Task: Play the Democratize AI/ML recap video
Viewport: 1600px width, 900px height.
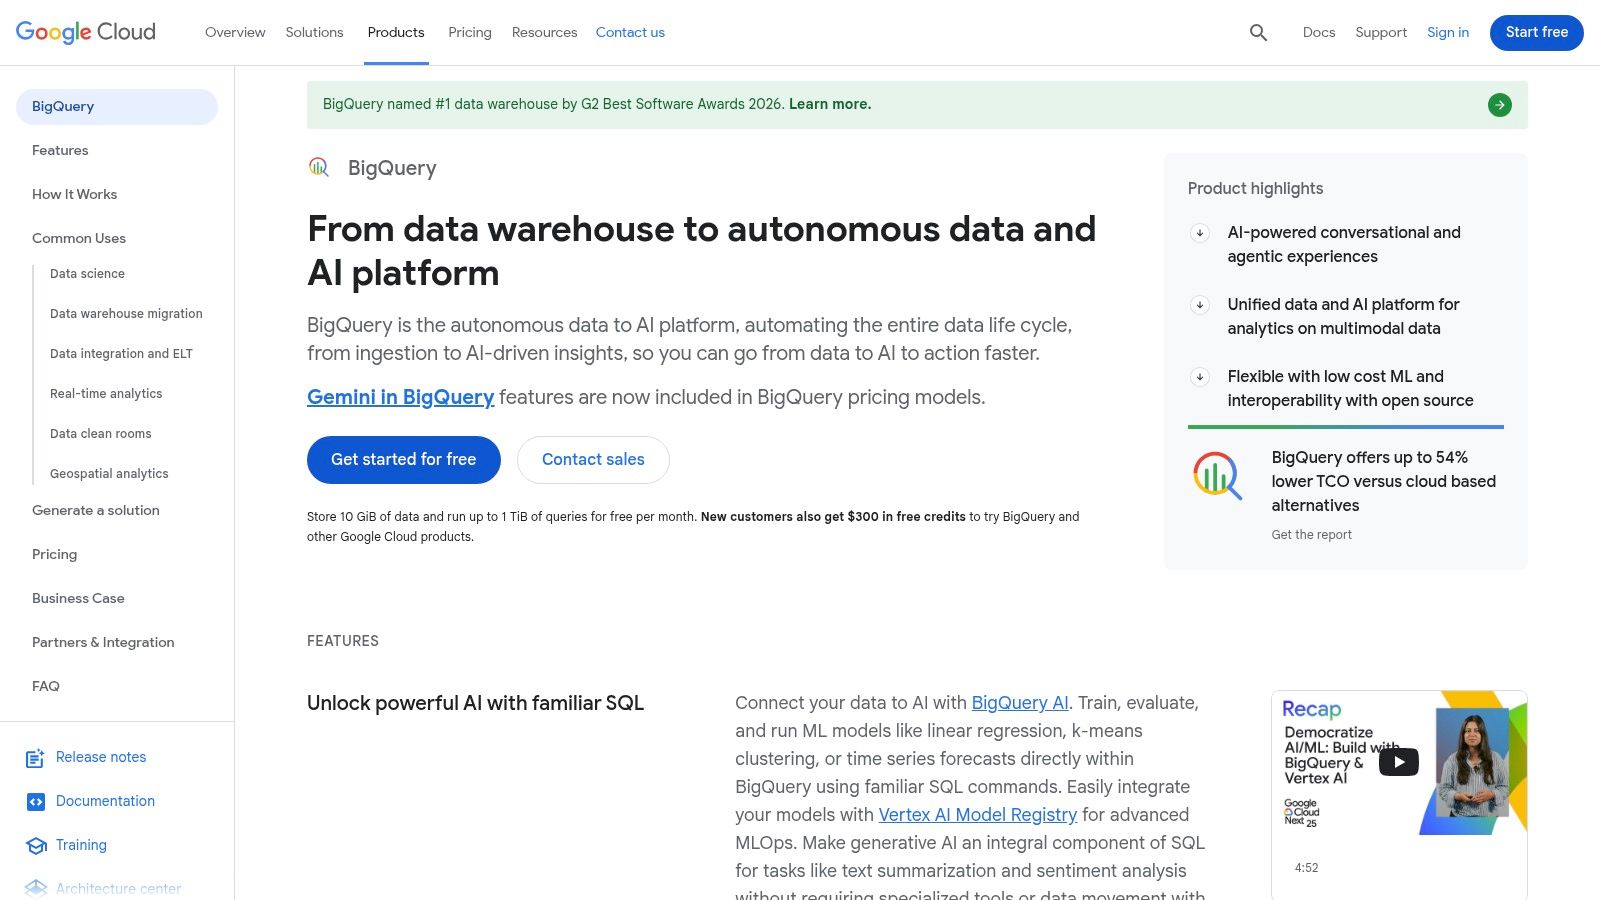Action: tap(1398, 761)
